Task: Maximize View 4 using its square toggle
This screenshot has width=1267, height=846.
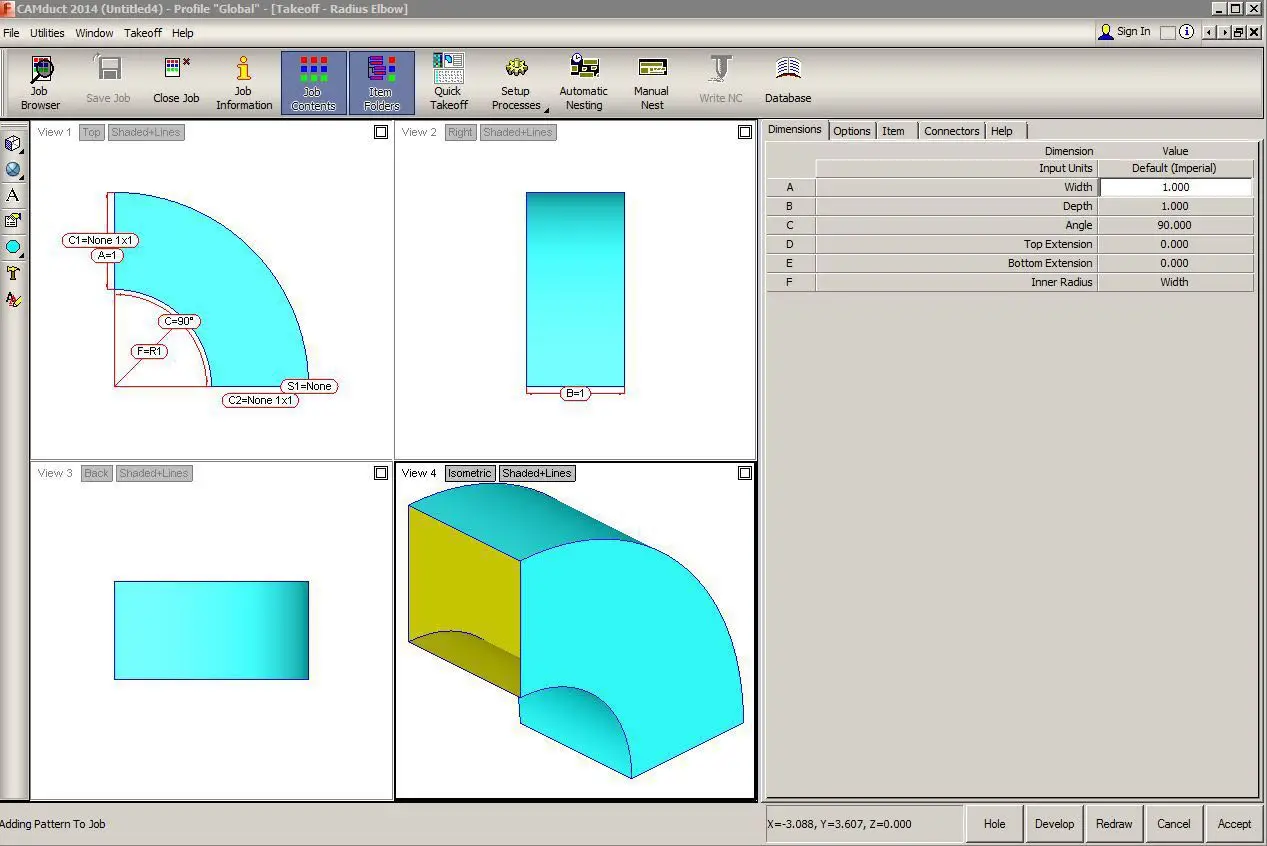Action: [744, 473]
